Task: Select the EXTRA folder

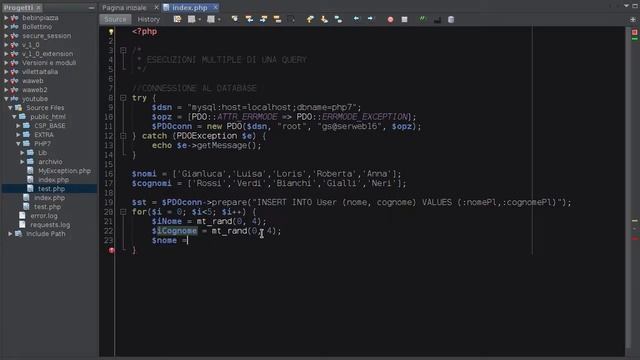Action: click(x=44, y=135)
